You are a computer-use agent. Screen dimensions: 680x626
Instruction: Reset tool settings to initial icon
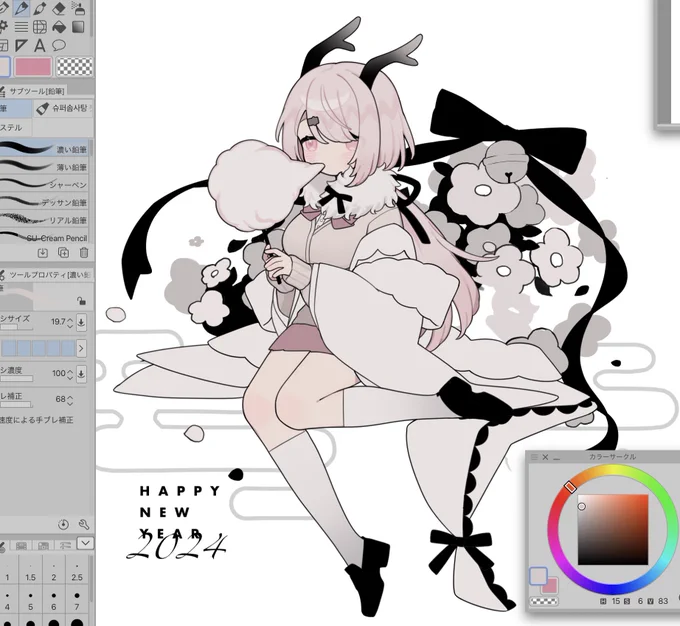coord(63,524)
